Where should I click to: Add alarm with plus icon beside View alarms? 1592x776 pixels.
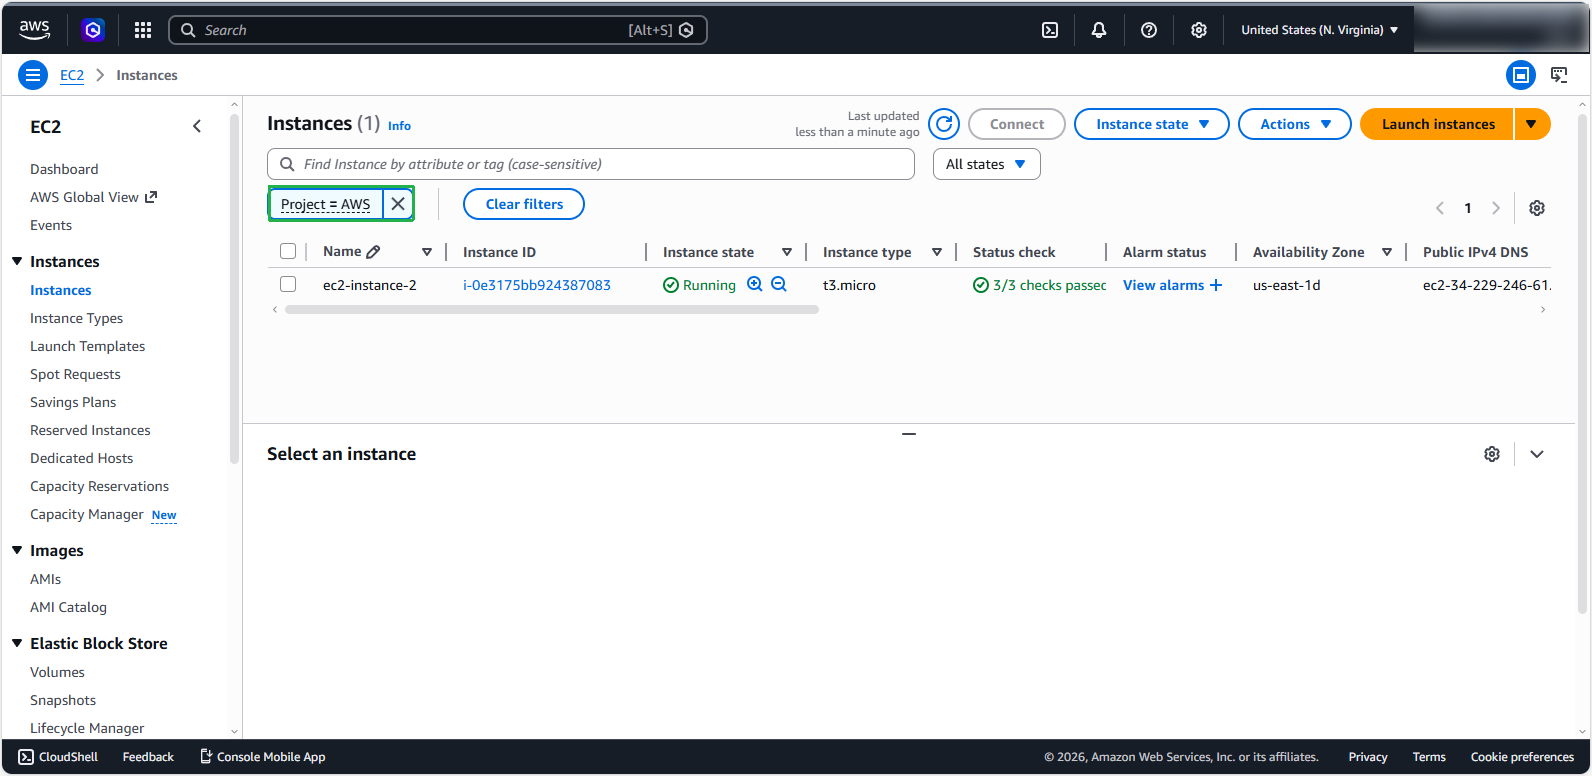click(x=1216, y=285)
